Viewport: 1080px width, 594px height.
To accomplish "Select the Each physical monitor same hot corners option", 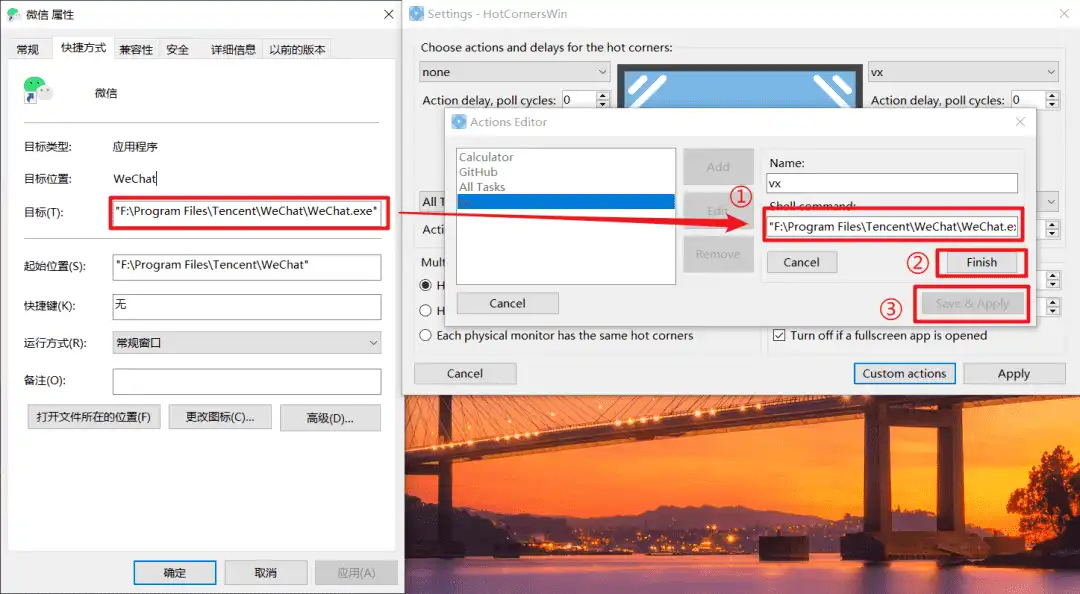I will [557, 336].
